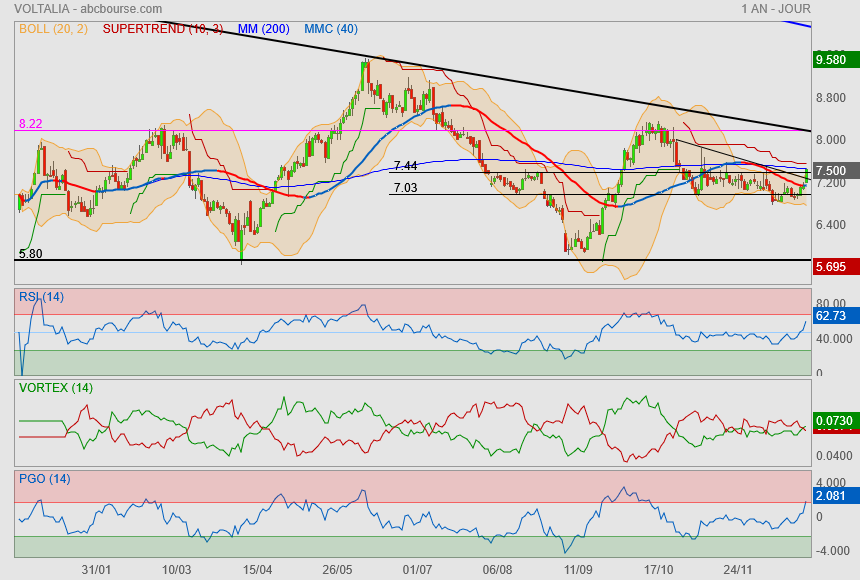The height and width of the screenshot is (580, 860).
Task: Click the 5.80 support level label
Action: point(30,254)
